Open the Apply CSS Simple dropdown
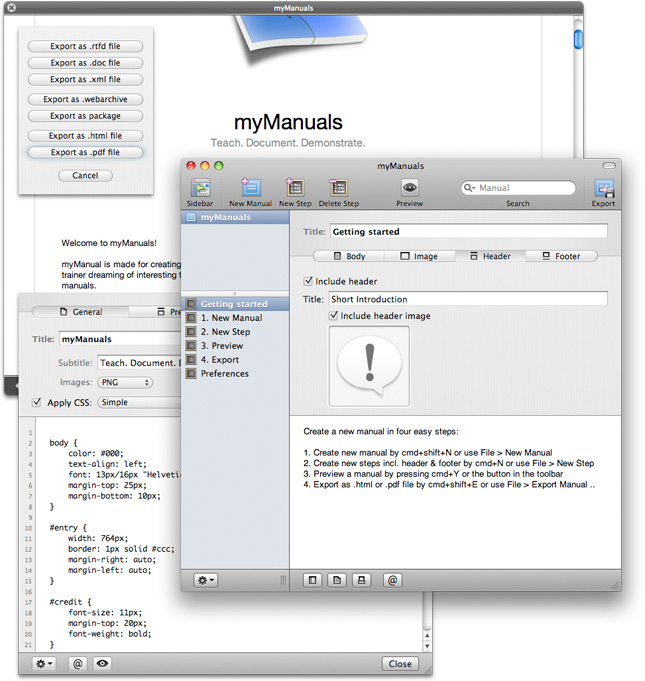The height and width of the screenshot is (681, 645). (139, 402)
